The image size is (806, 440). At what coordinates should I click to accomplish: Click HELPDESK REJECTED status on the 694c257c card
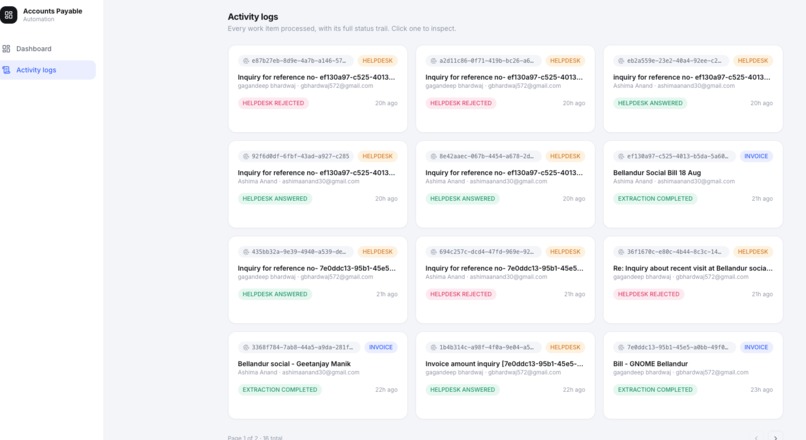click(461, 295)
